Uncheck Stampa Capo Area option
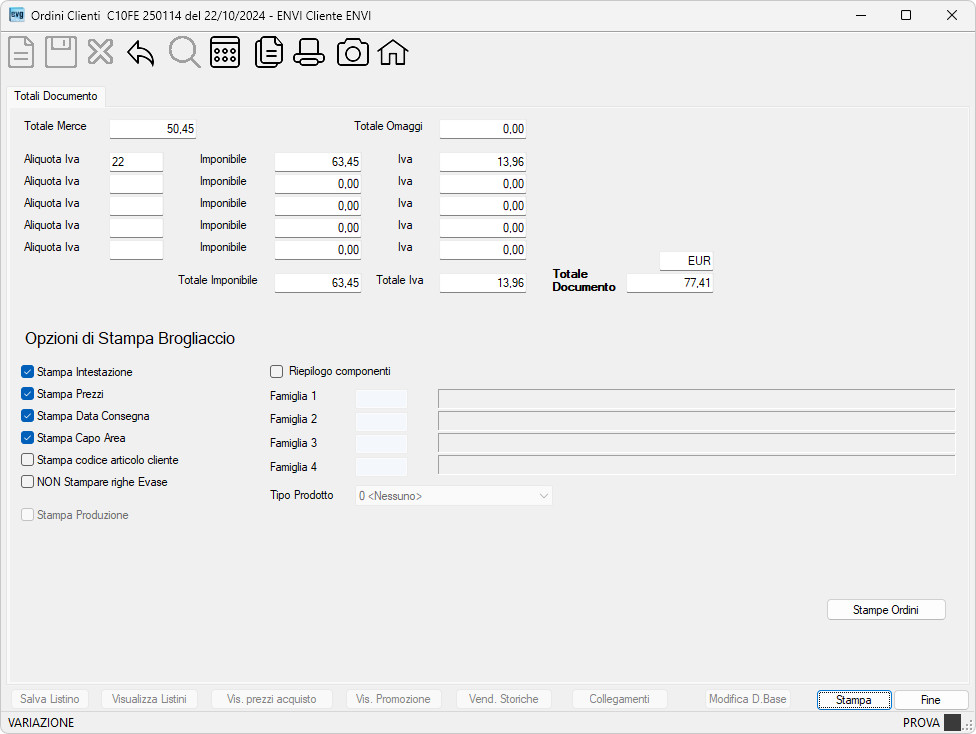 (27, 438)
